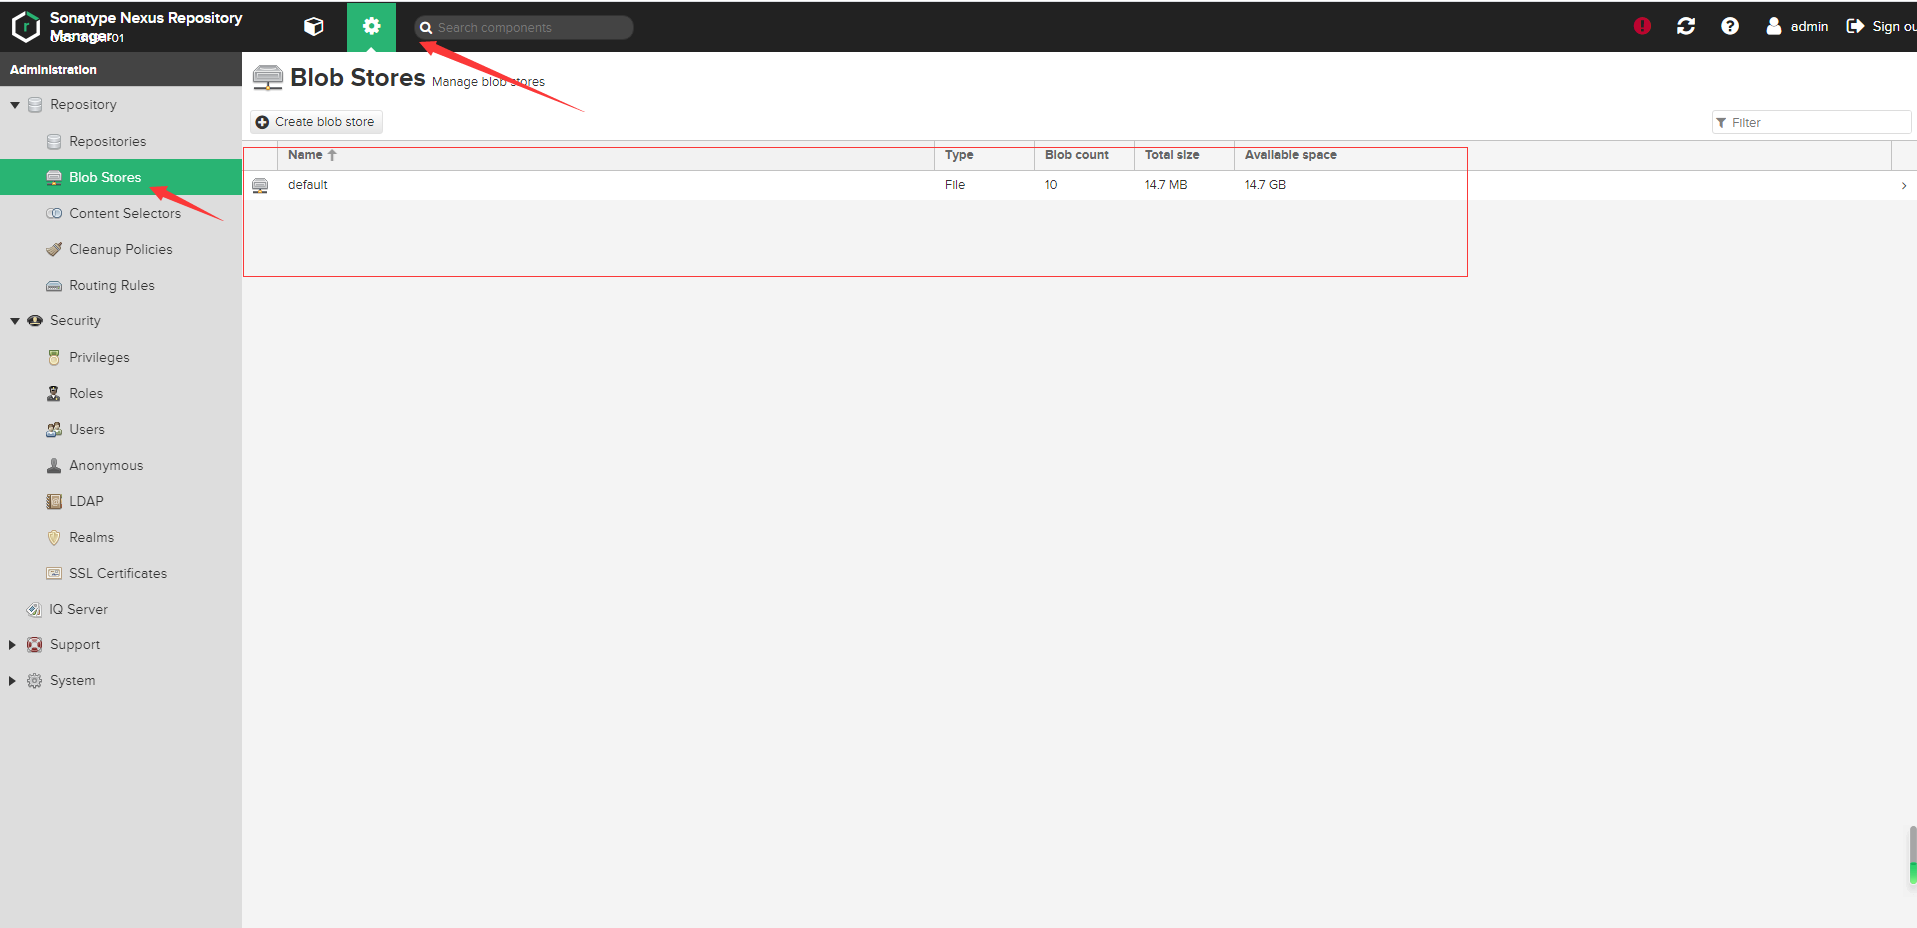Open Users menu item
The width and height of the screenshot is (1917, 928).
pyautogui.click(x=87, y=430)
